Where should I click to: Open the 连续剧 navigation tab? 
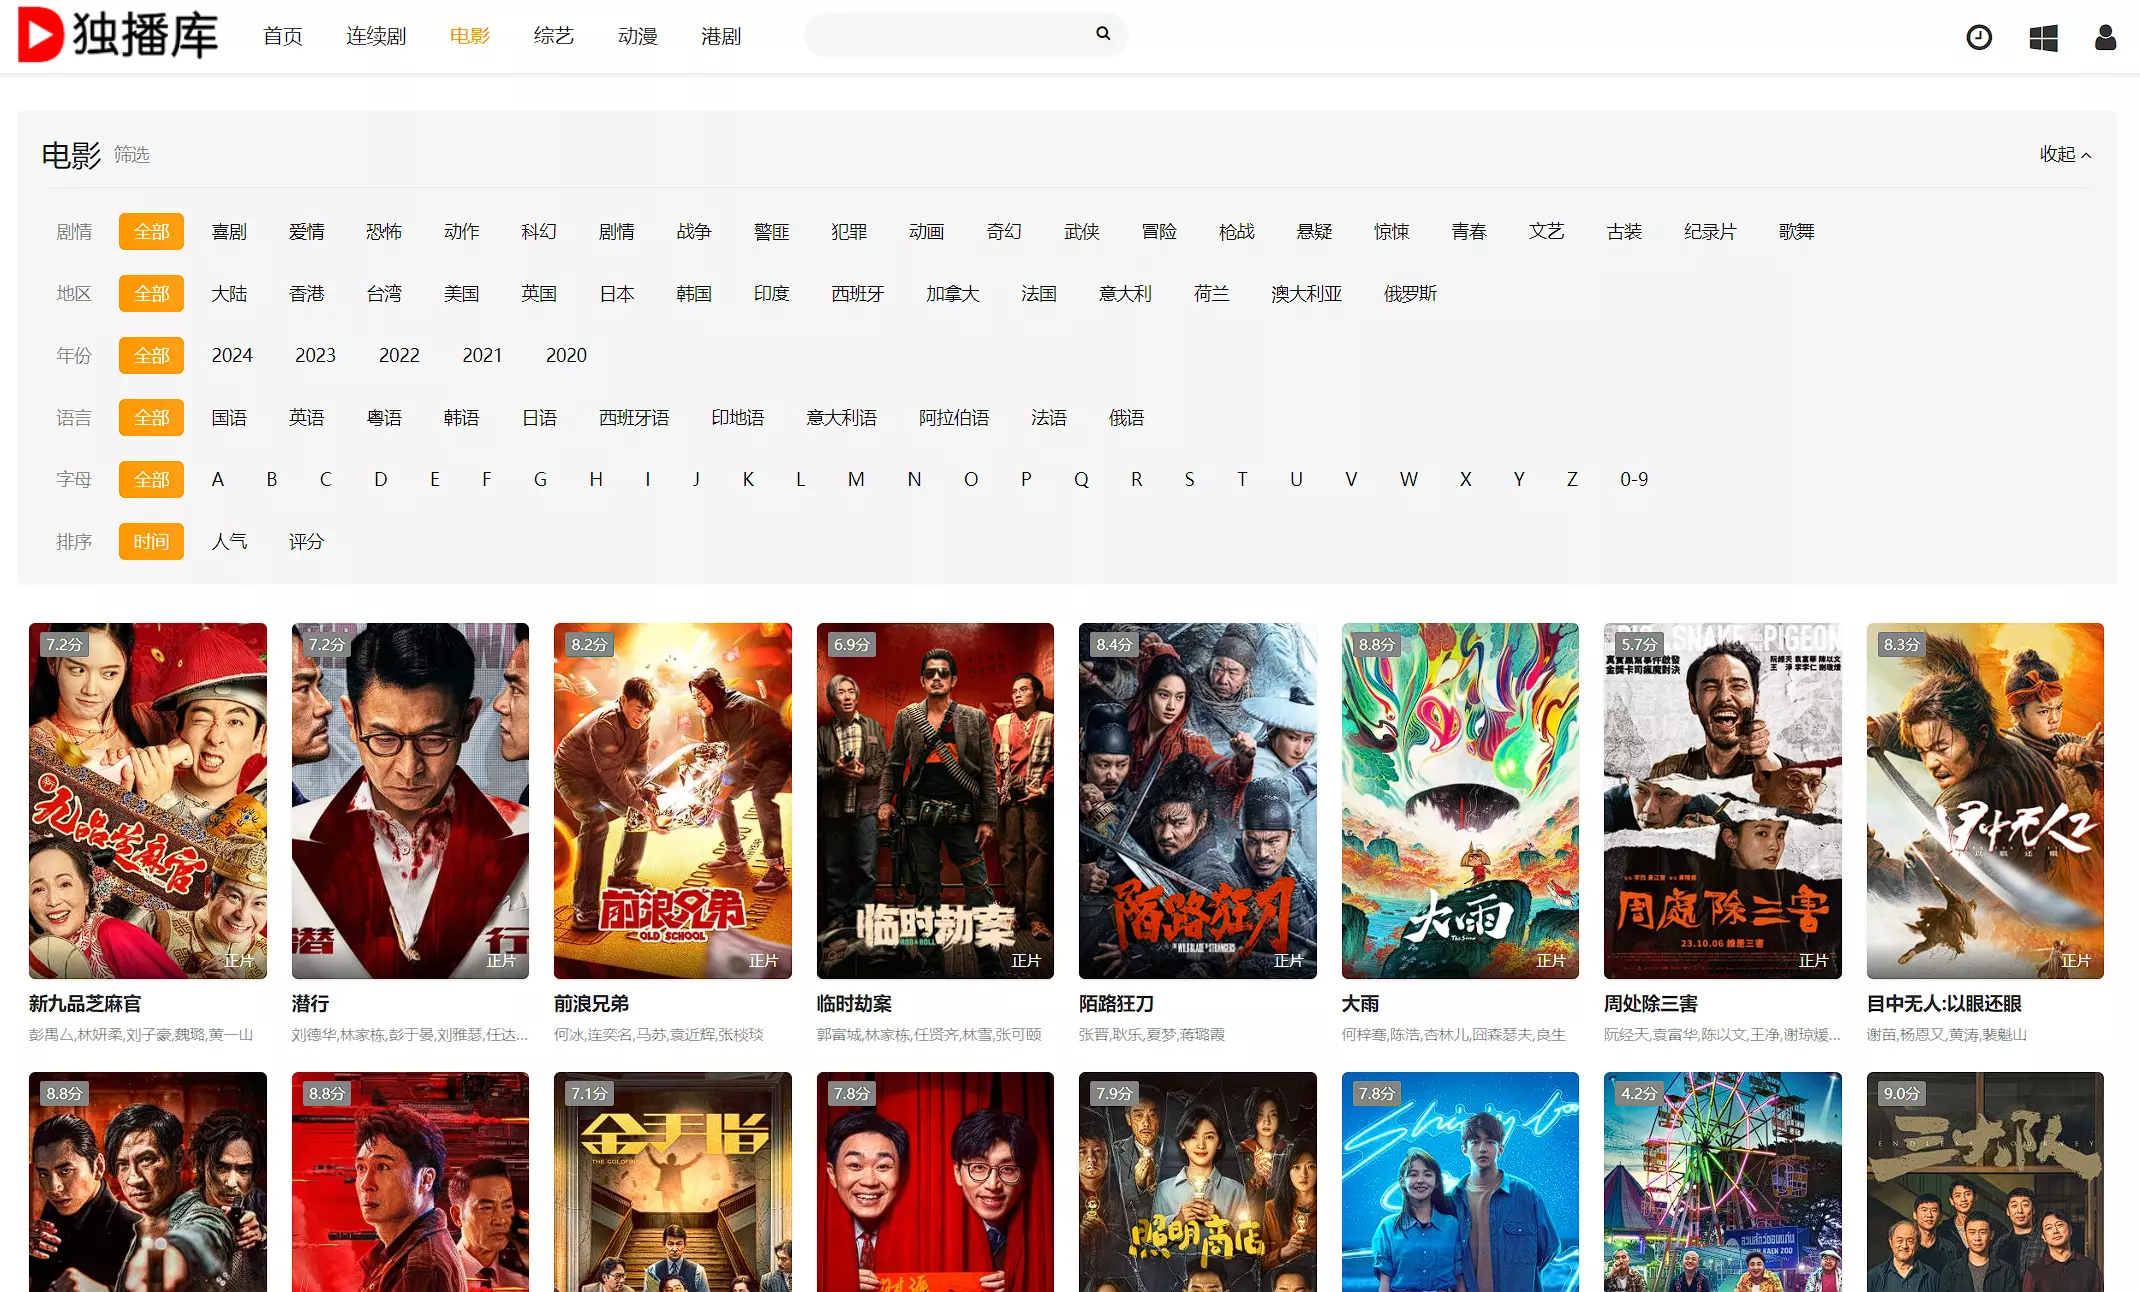click(x=376, y=37)
